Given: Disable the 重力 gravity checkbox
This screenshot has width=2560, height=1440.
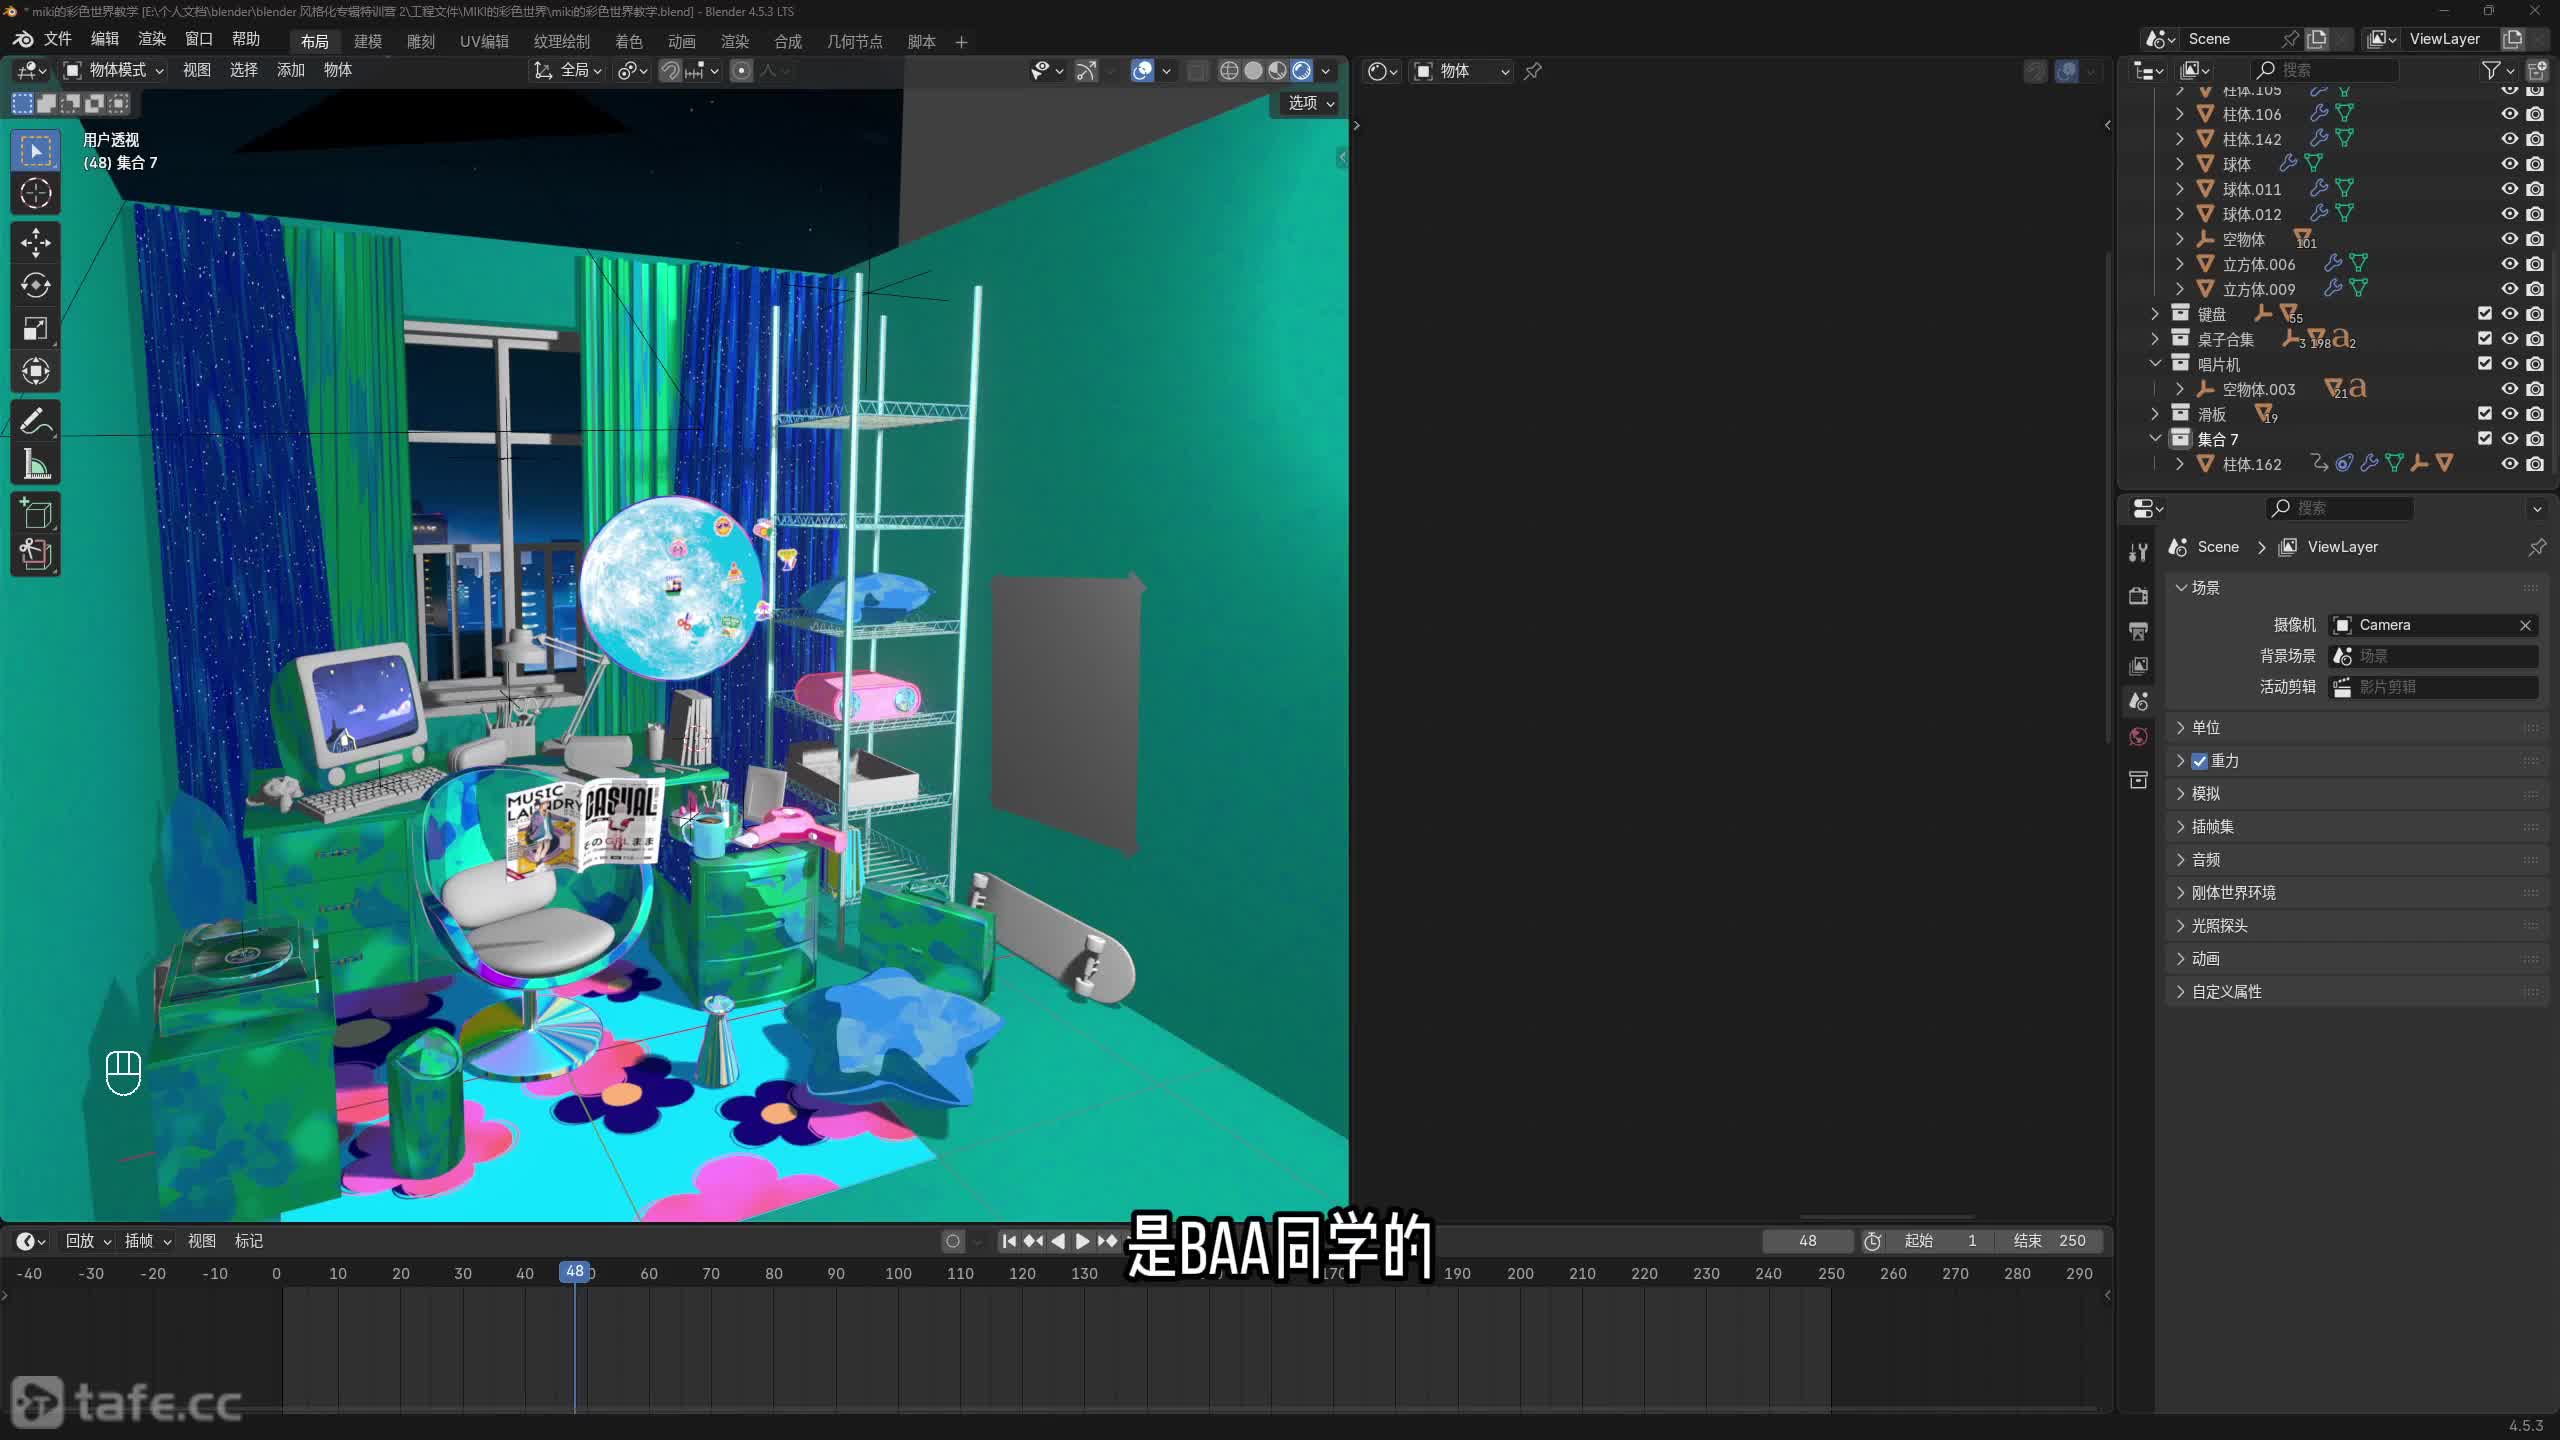Looking at the screenshot, I should 2199,761.
